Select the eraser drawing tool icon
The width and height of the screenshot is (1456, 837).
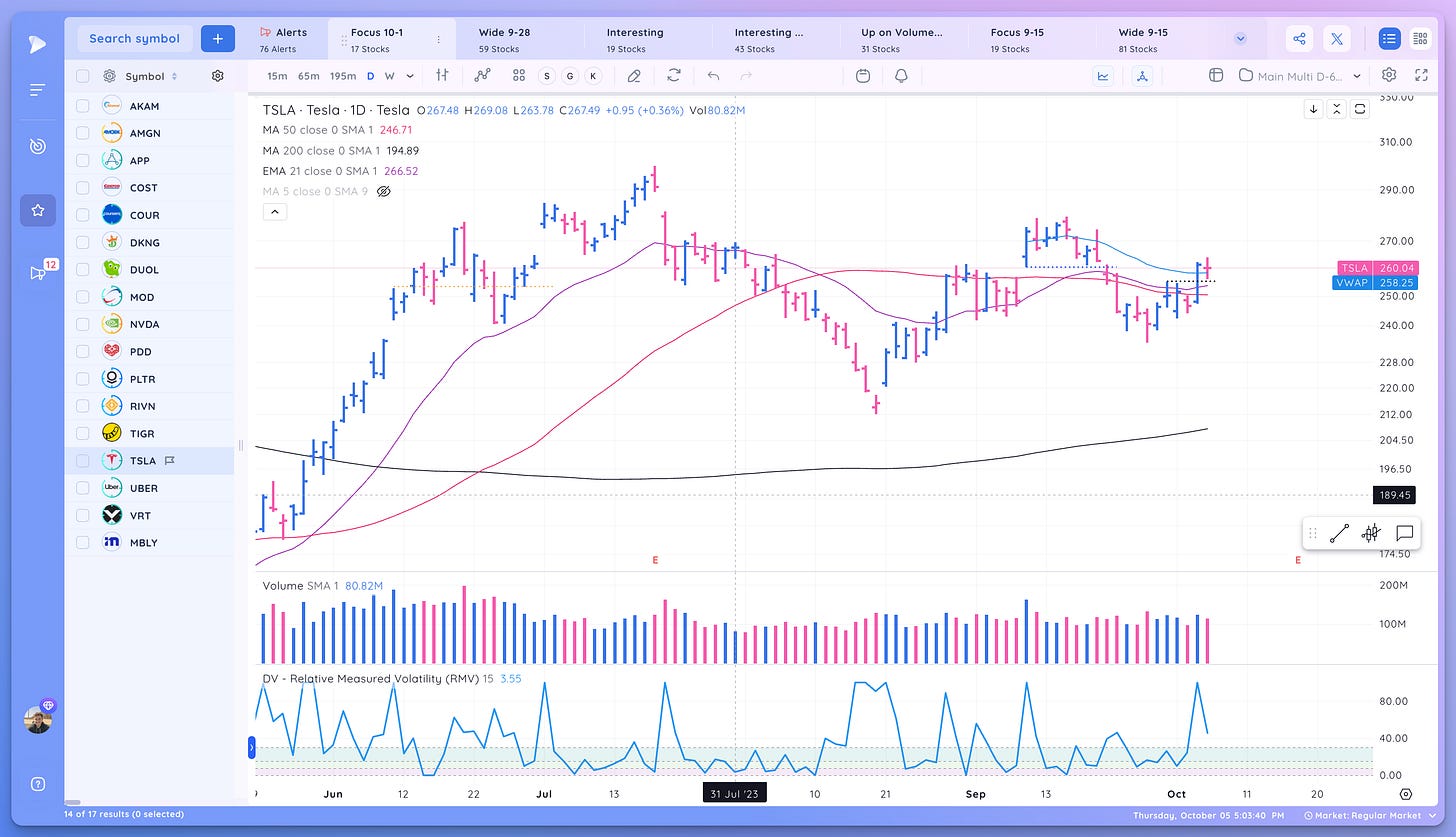(x=633, y=75)
